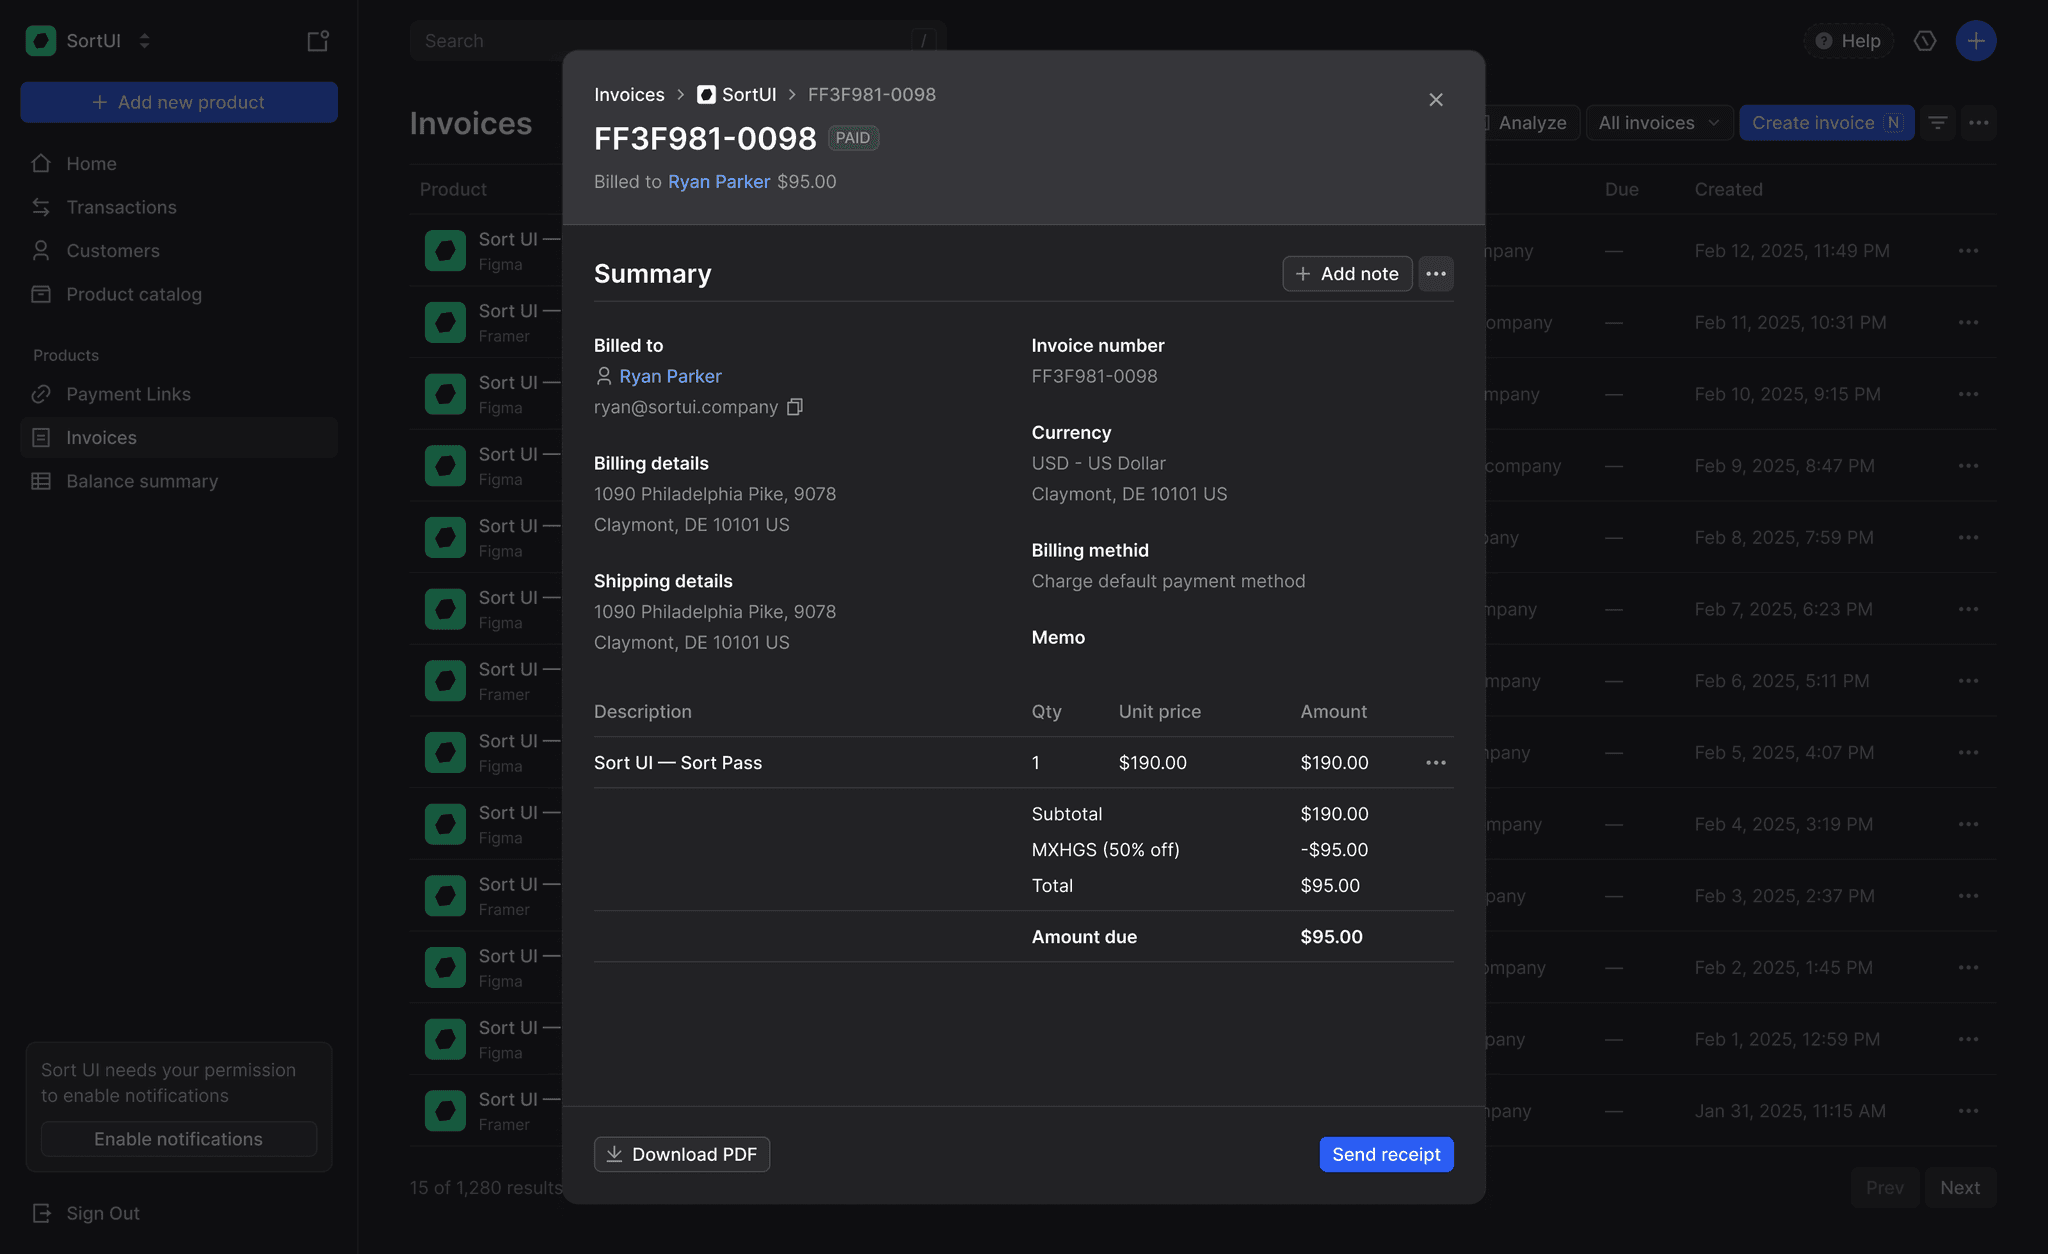2048x1254 pixels.
Task: Go to Next page of invoices
Action: tap(1960, 1188)
